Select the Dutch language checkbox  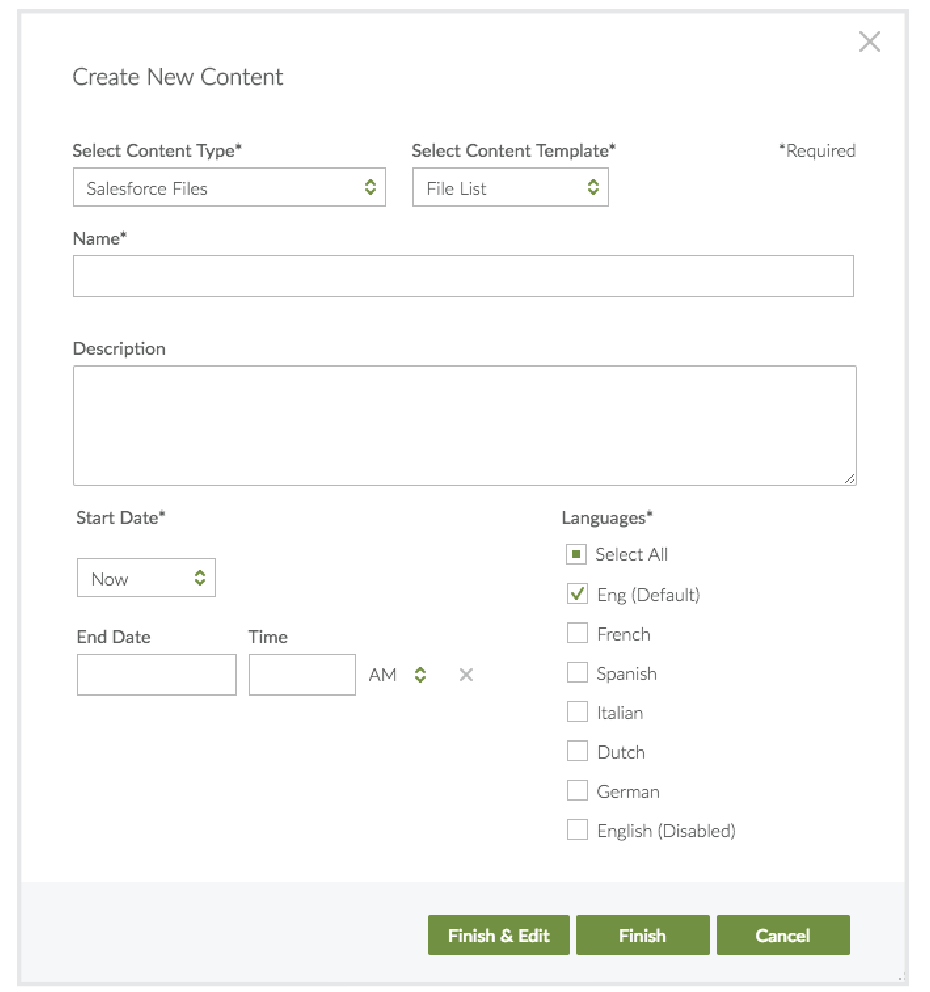(x=577, y=751)
